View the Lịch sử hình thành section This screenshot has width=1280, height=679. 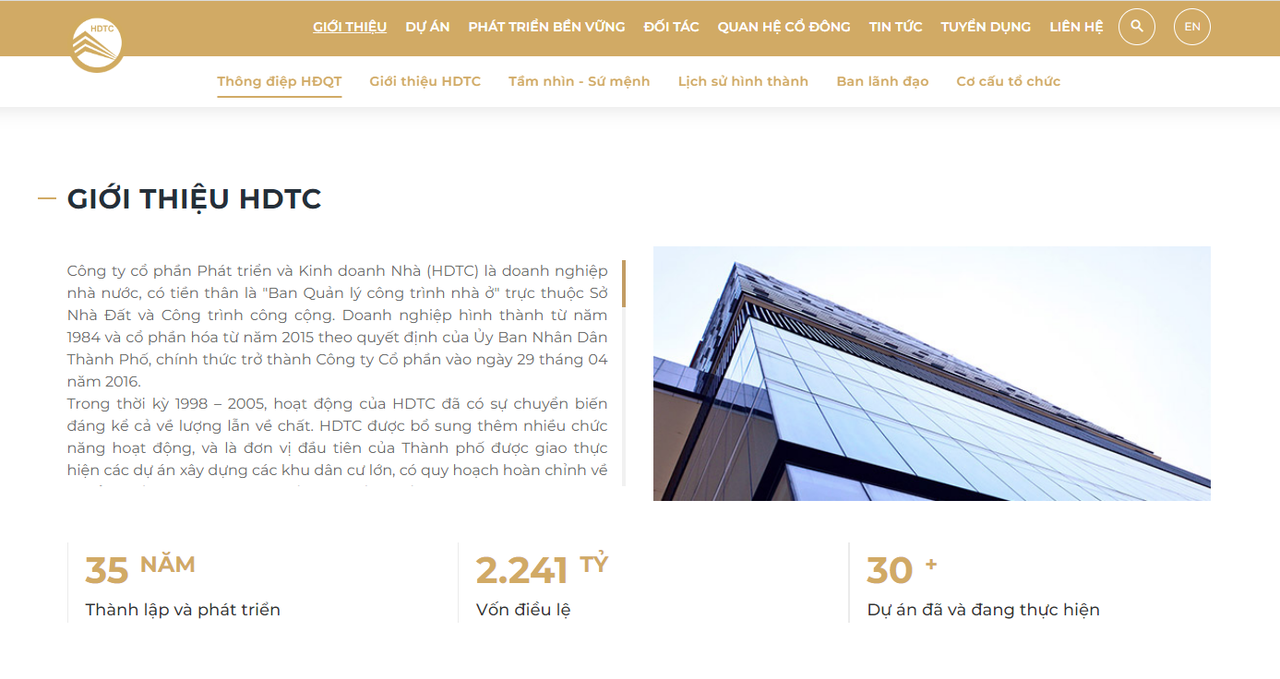tap(743, 81)
